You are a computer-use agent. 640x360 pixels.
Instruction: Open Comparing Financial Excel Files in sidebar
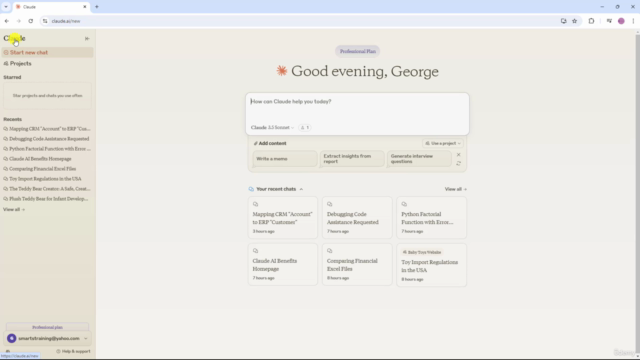tap(40, 169)
